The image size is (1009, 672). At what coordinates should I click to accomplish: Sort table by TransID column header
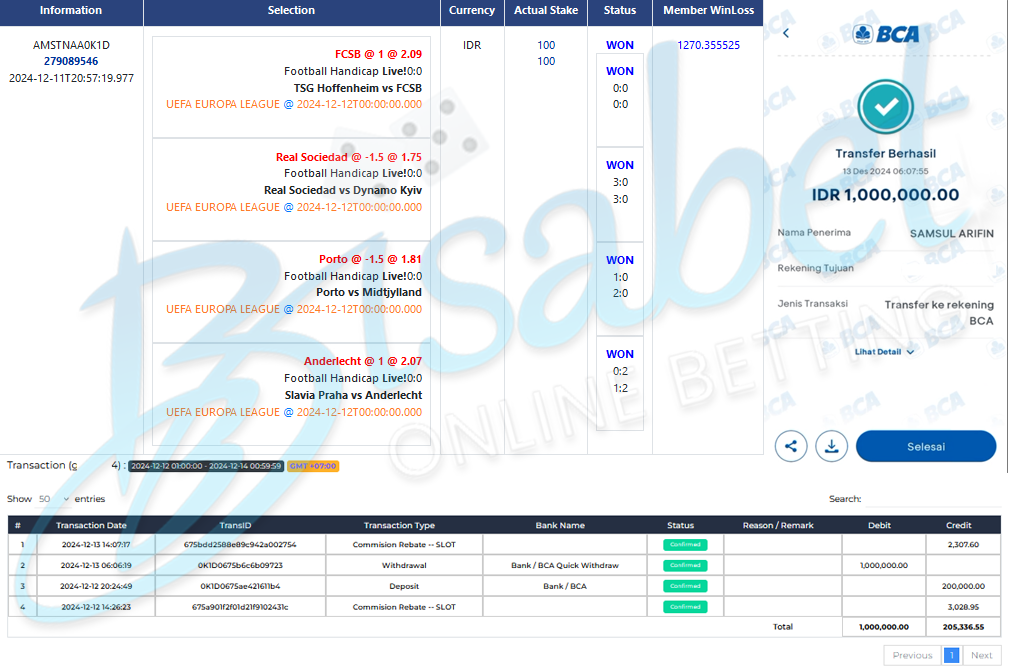[x=234, y=525]
